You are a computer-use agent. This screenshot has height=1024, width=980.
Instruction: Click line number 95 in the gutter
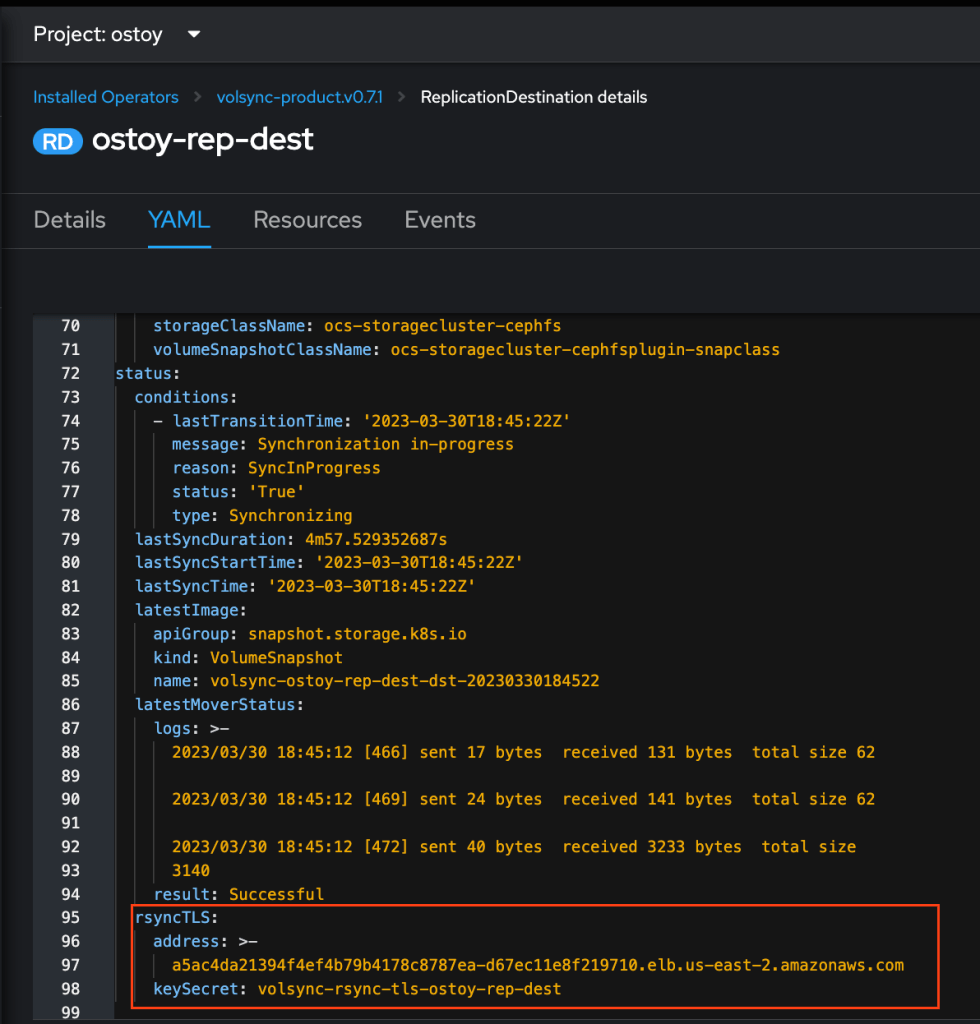click(70, 918)
